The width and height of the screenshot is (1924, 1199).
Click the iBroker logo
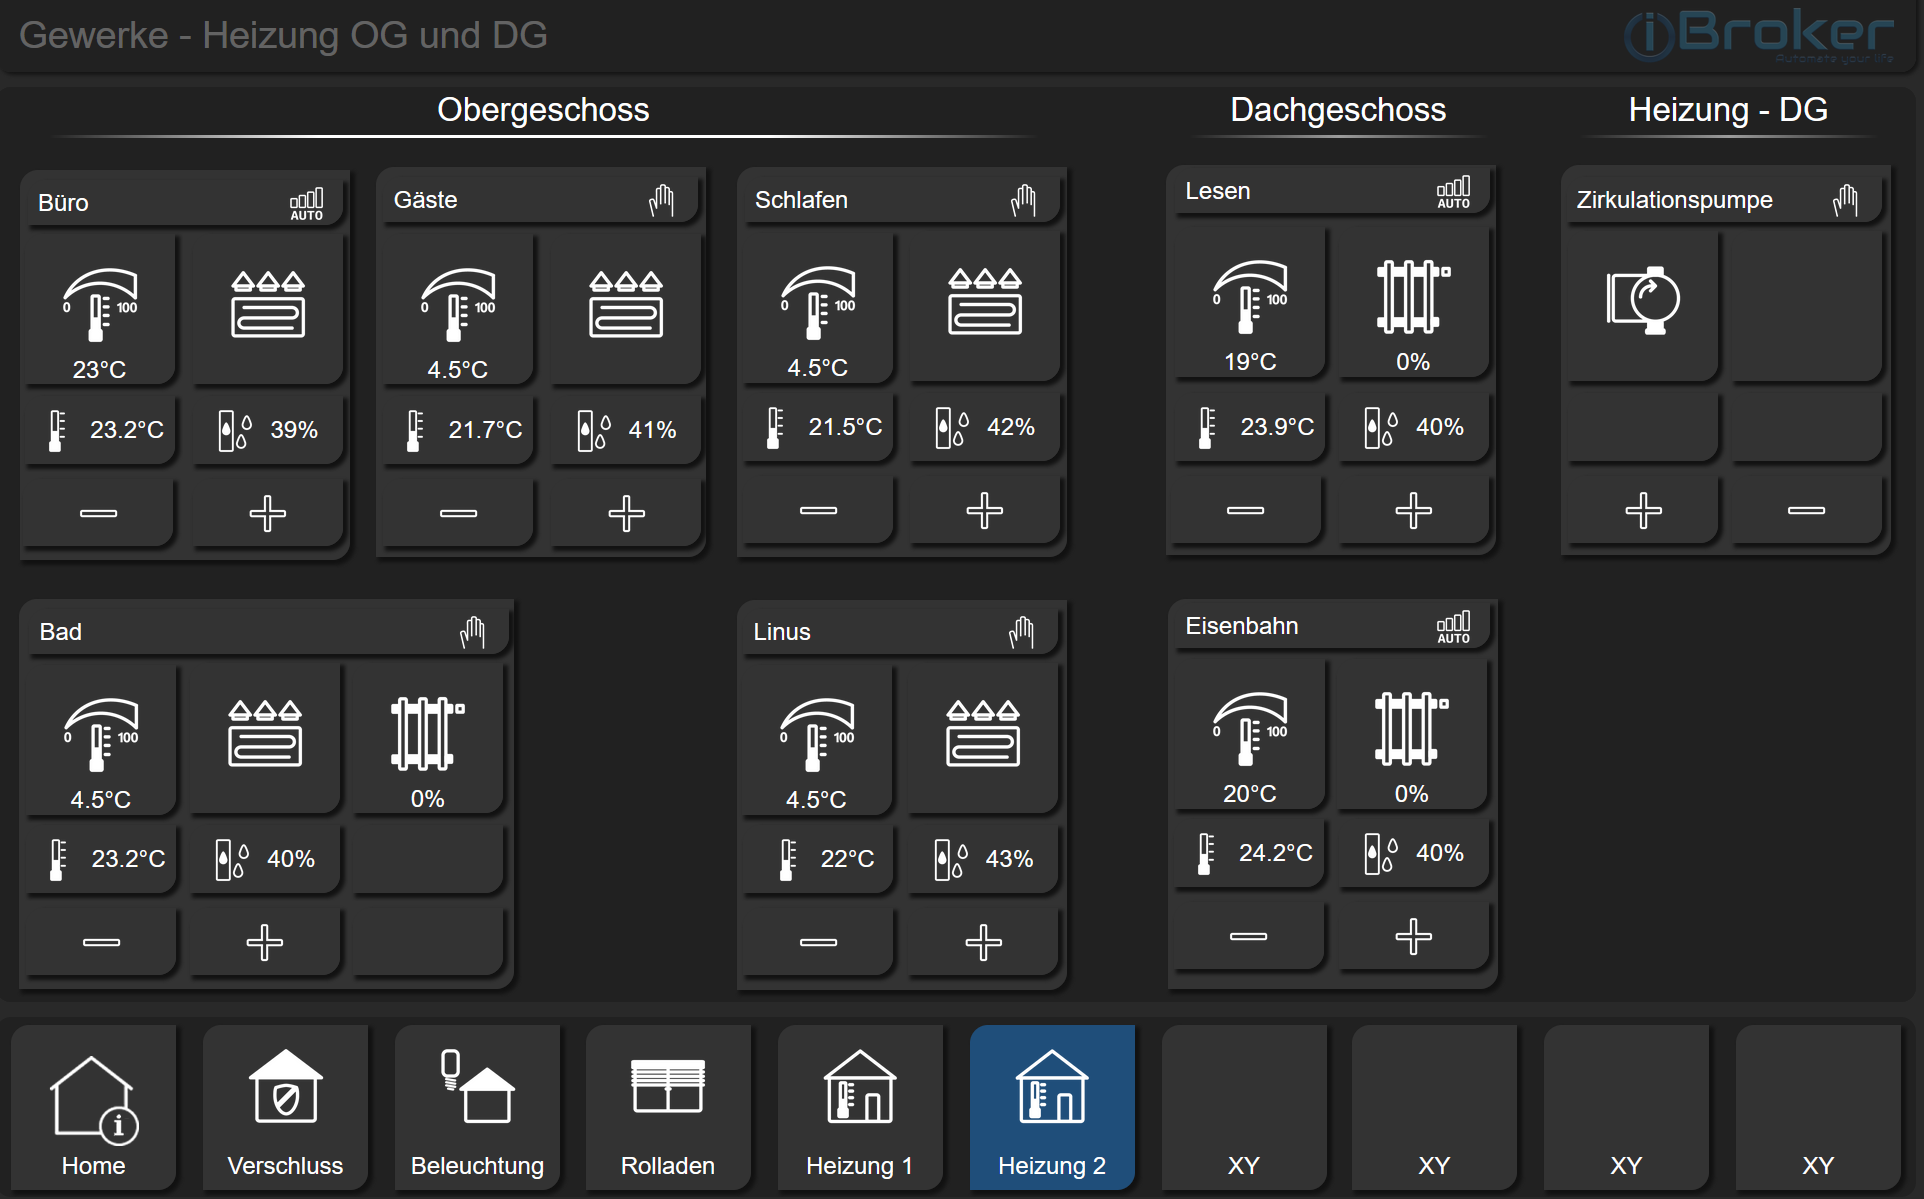[1758, 35]
